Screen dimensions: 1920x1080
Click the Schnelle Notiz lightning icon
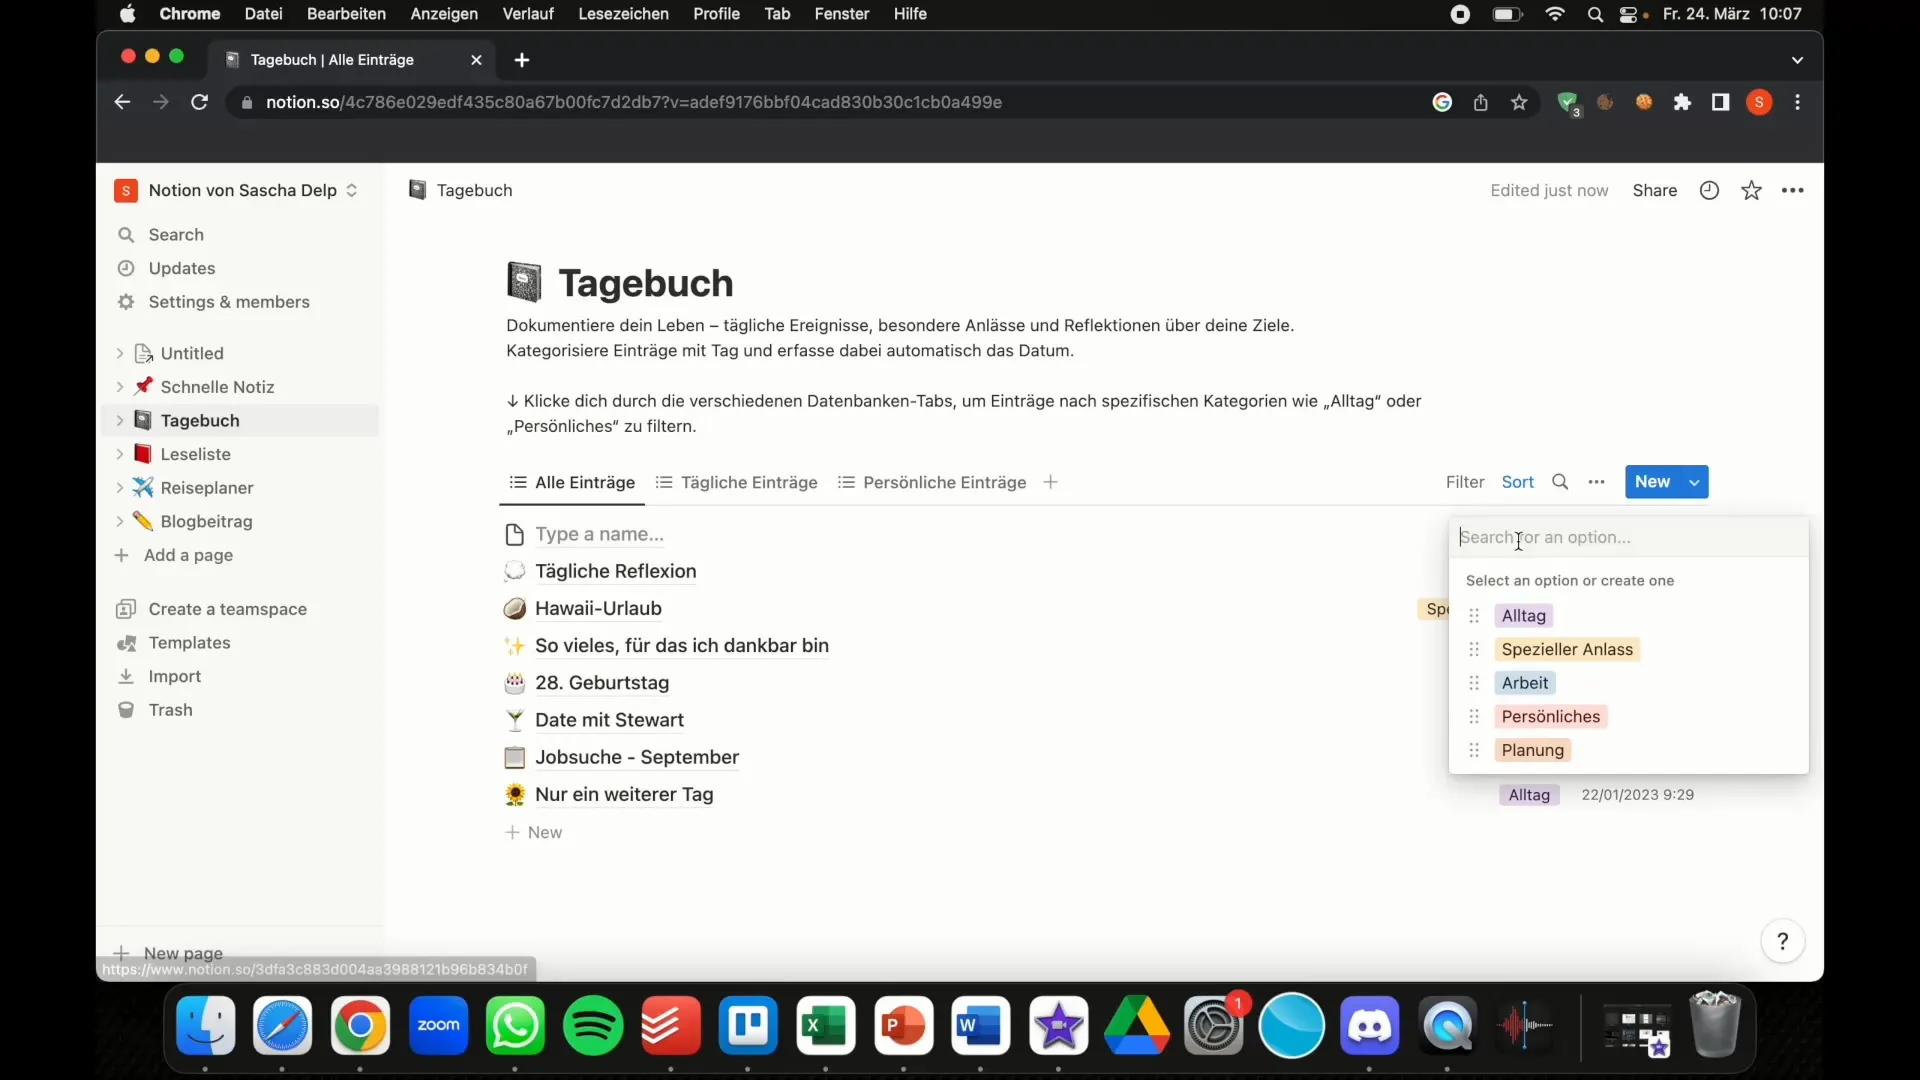click(142, 386)
